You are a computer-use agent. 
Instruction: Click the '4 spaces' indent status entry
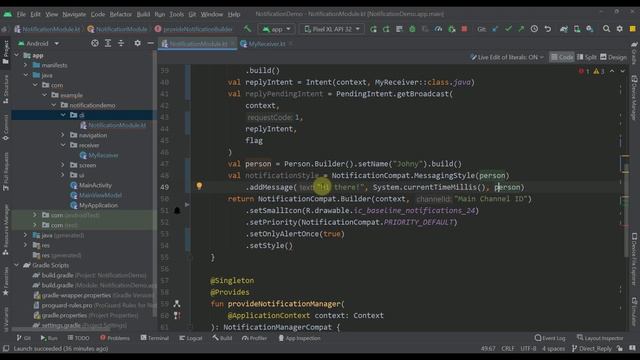(553, 349)
